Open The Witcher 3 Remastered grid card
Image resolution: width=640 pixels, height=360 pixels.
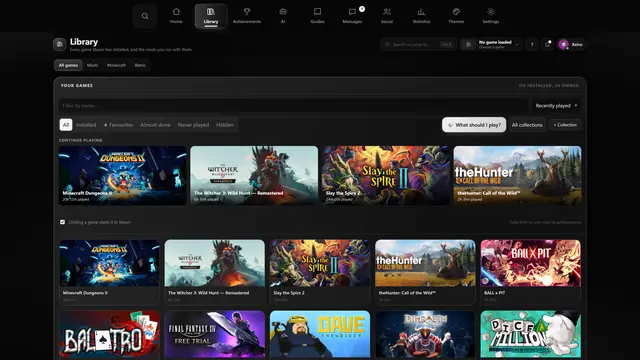[x=214, y=272]
